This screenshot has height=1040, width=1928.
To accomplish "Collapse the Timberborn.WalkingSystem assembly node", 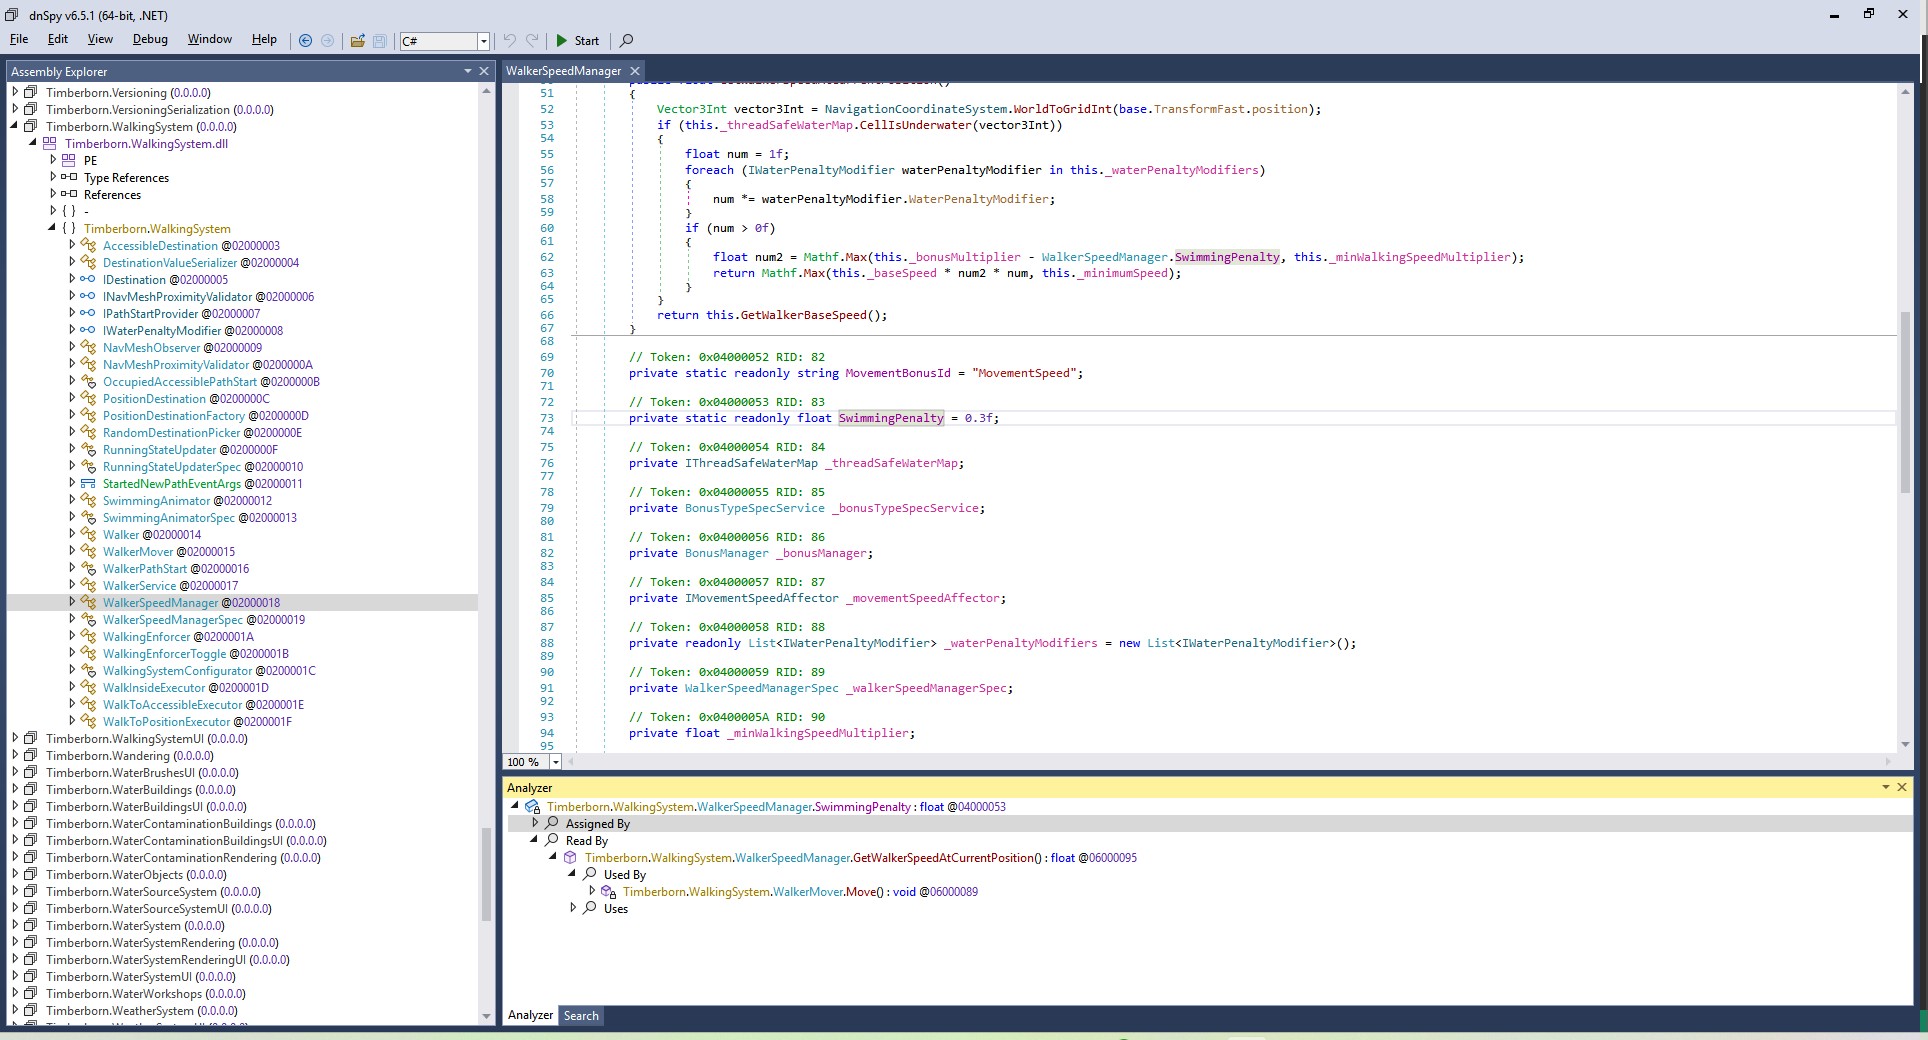I will pos(15,127).
